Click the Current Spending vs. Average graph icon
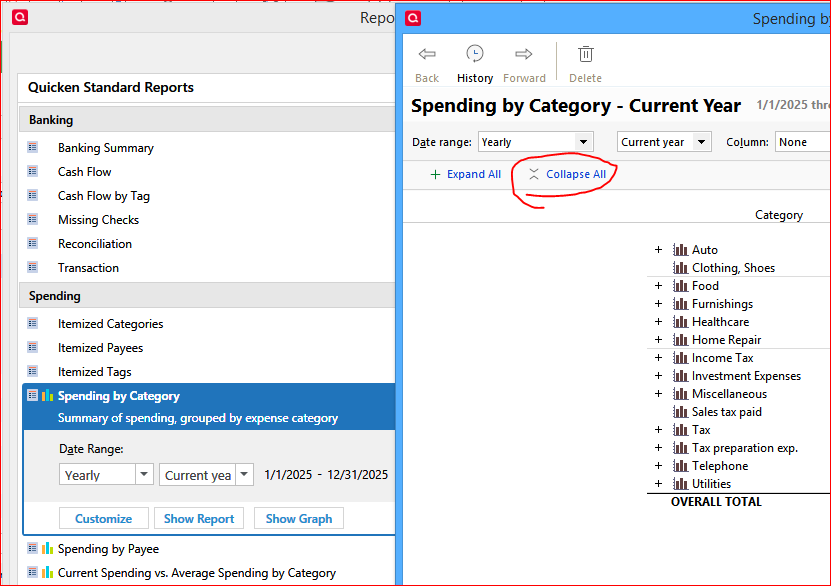831x586 pixels. (48, 572)
